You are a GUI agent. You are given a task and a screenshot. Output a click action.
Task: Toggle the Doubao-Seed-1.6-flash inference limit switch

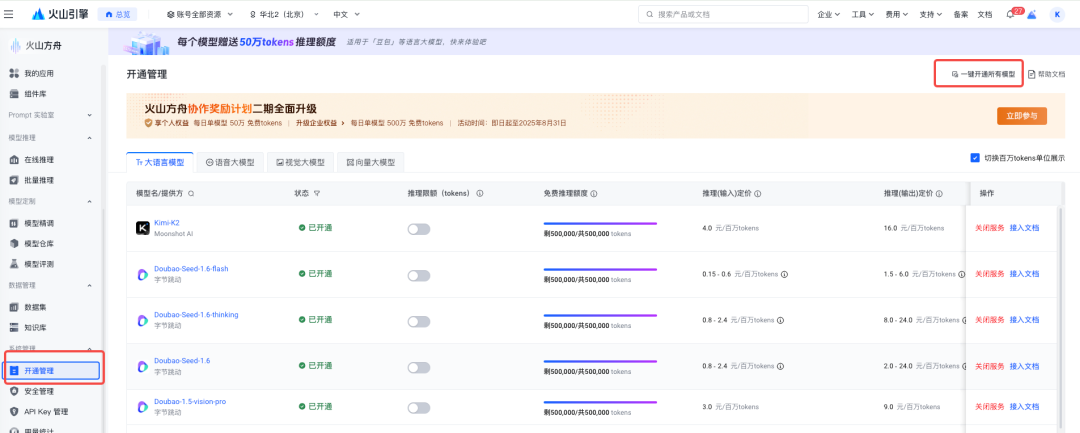click(x=419, y=275)
